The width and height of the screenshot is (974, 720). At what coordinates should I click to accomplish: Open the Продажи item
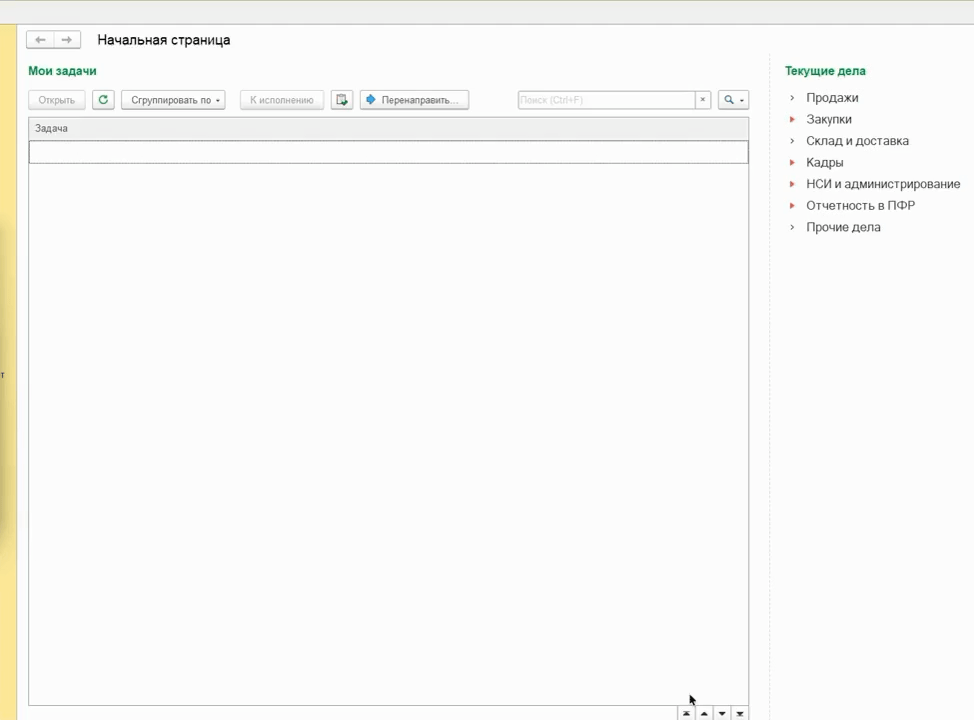click(x=832, y=98)
